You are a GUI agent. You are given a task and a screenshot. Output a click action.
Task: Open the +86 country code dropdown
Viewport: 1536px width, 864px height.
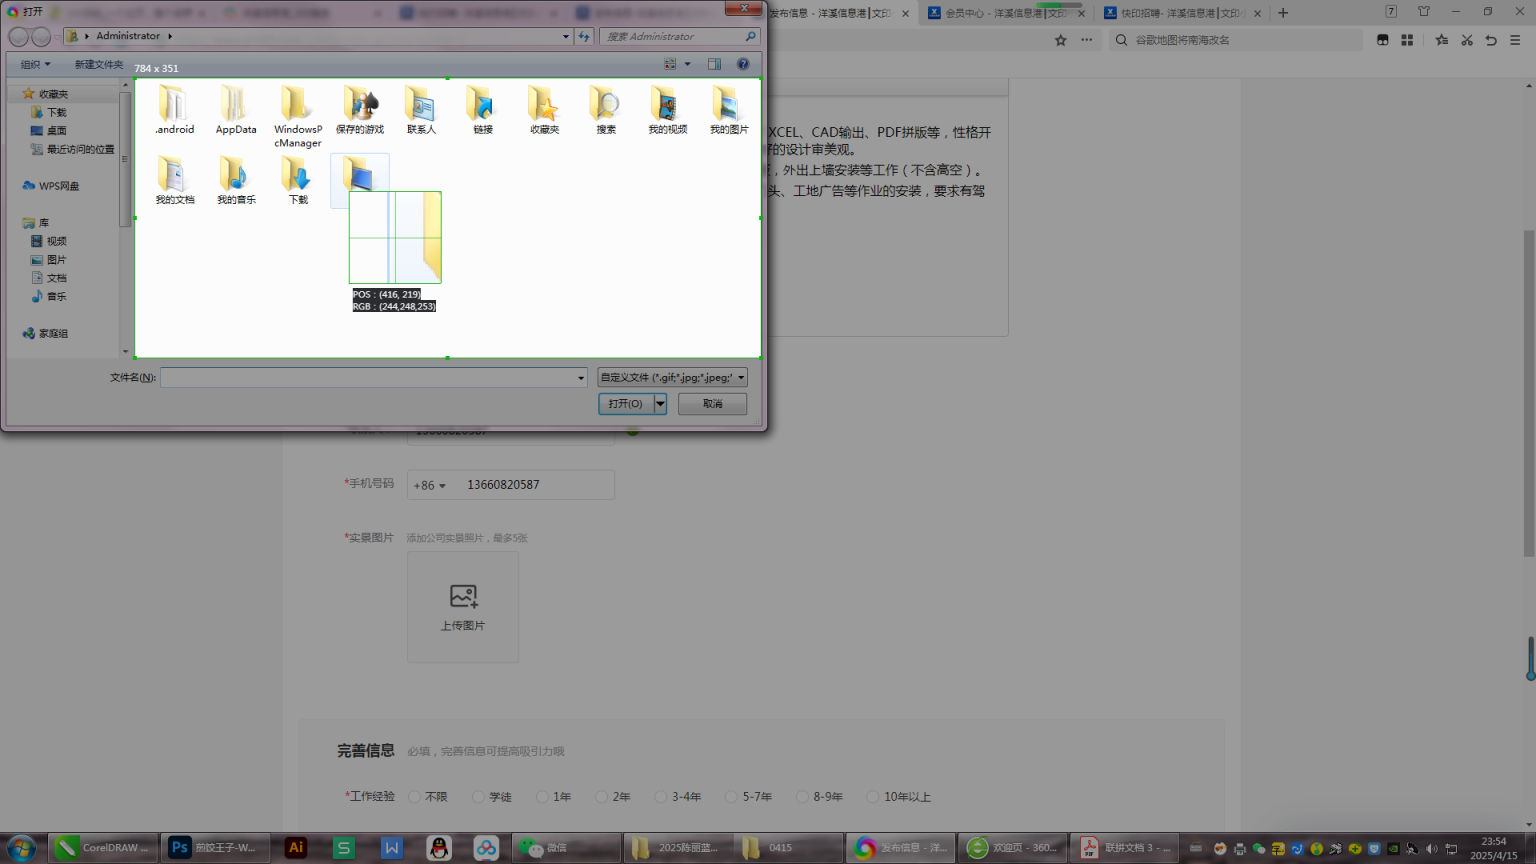430,485
